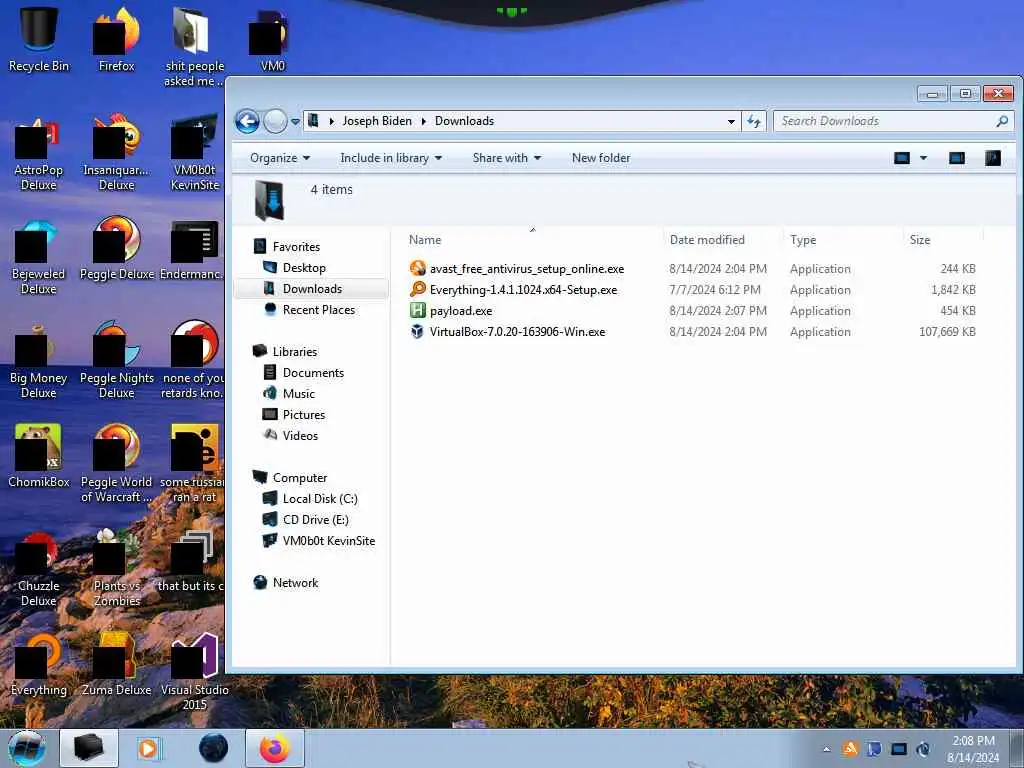Select the Visual Studio 2015 desktop icon
The width and height of the screenshot is (1024, 768).
195,673
